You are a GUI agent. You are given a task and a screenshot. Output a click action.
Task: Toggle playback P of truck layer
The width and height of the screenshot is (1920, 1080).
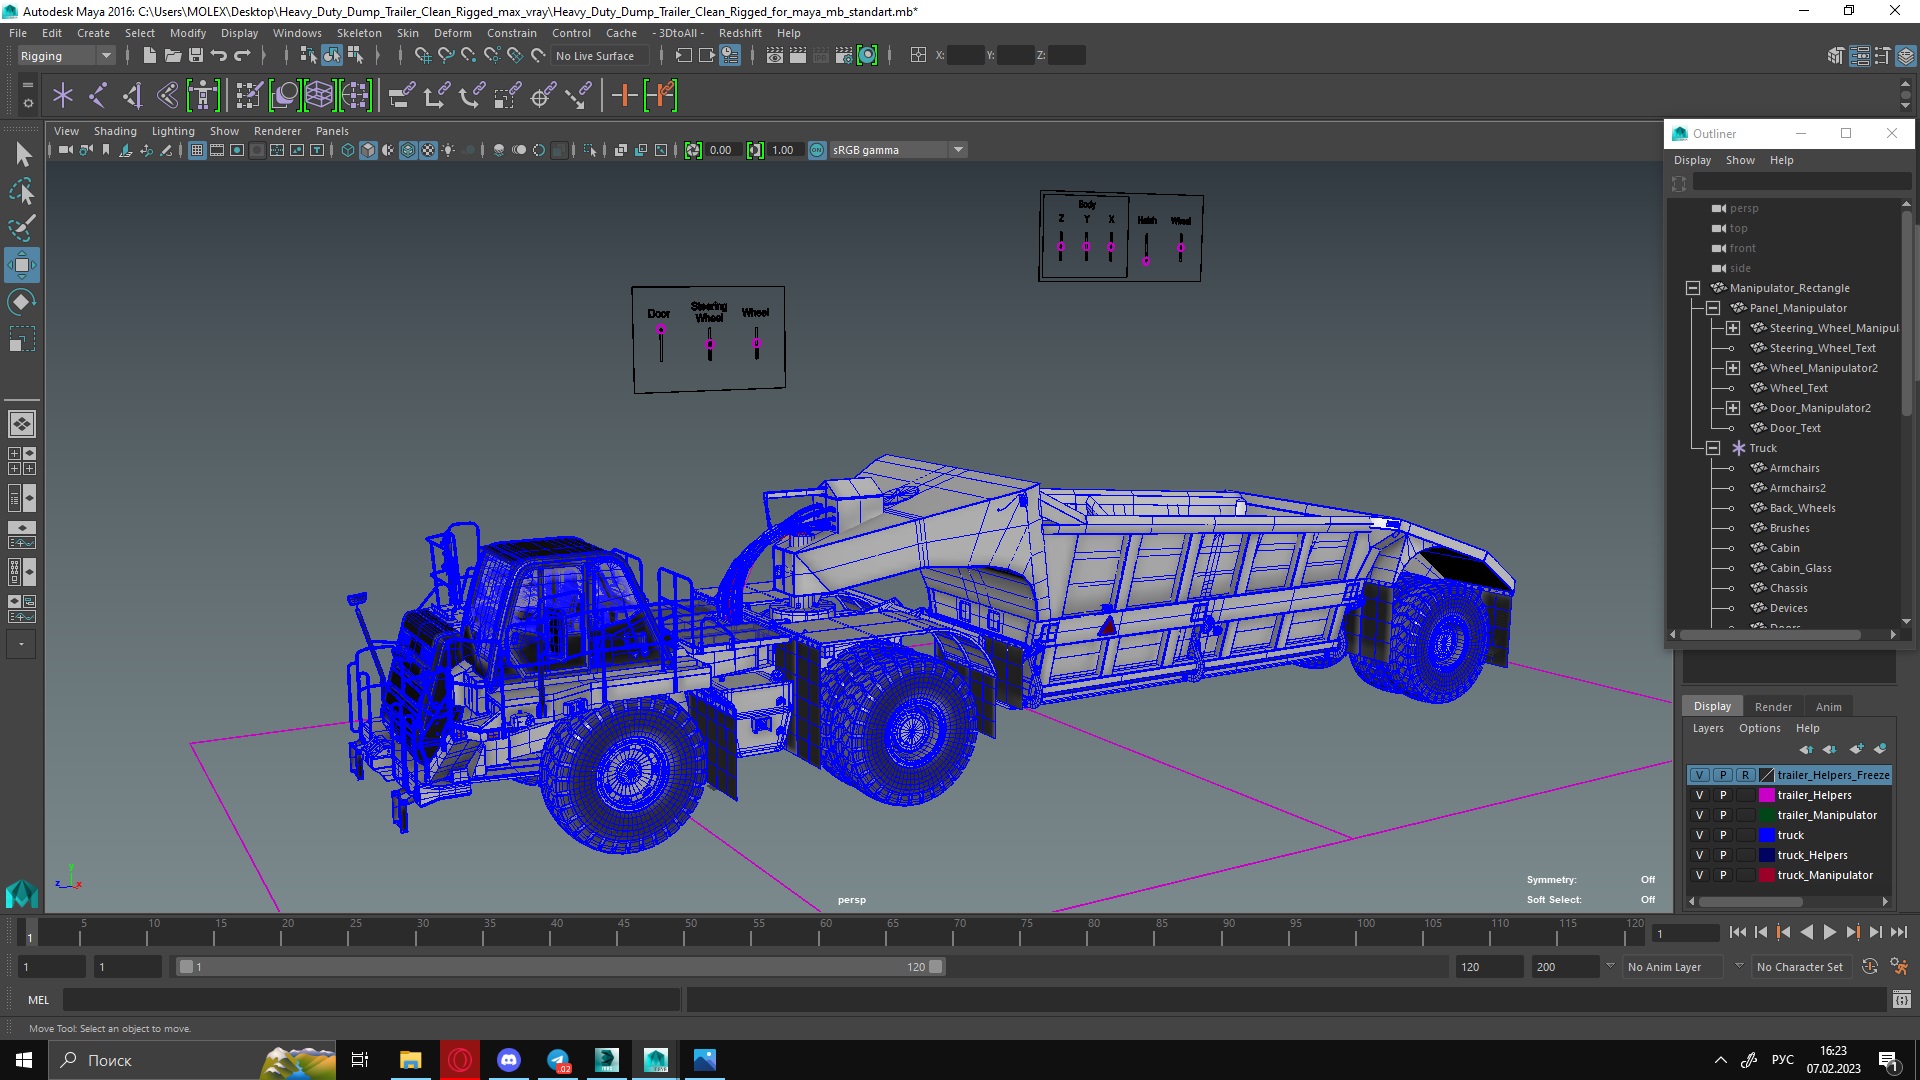(x=1723, y=835)
